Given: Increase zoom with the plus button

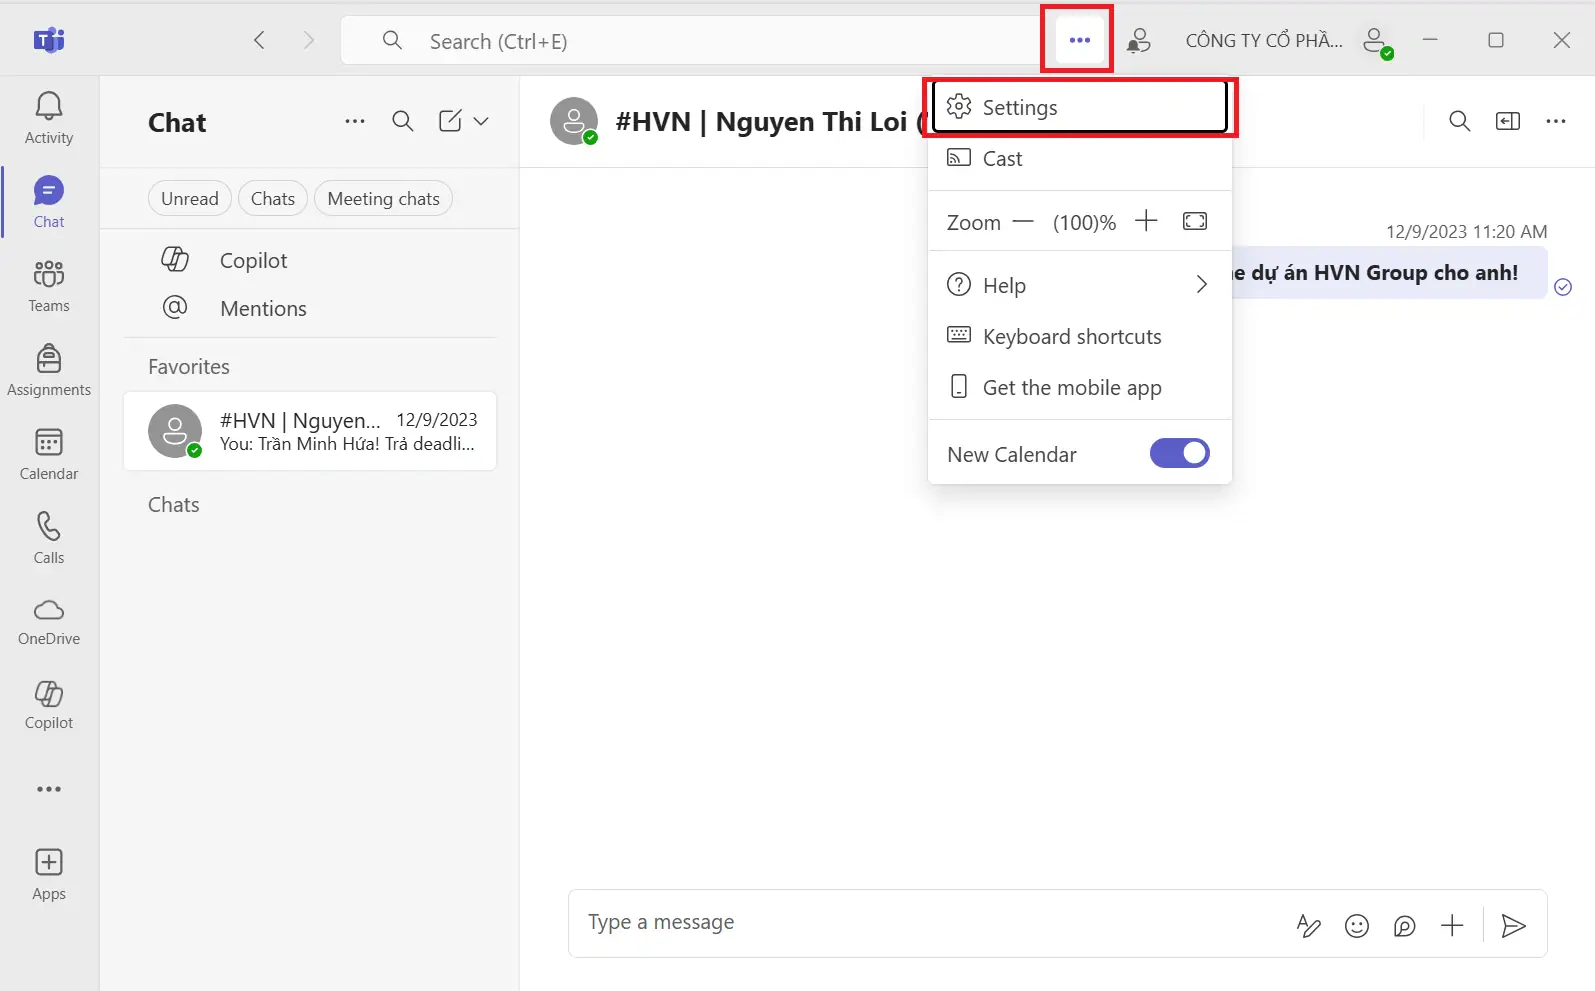Looking at the screenshot, I should 1146,221.
